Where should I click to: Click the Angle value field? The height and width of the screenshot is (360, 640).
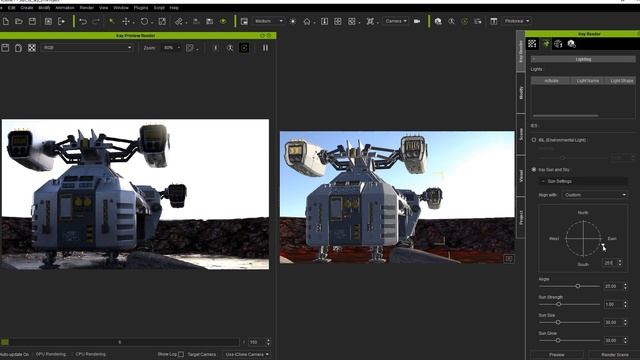pos(613,287)
